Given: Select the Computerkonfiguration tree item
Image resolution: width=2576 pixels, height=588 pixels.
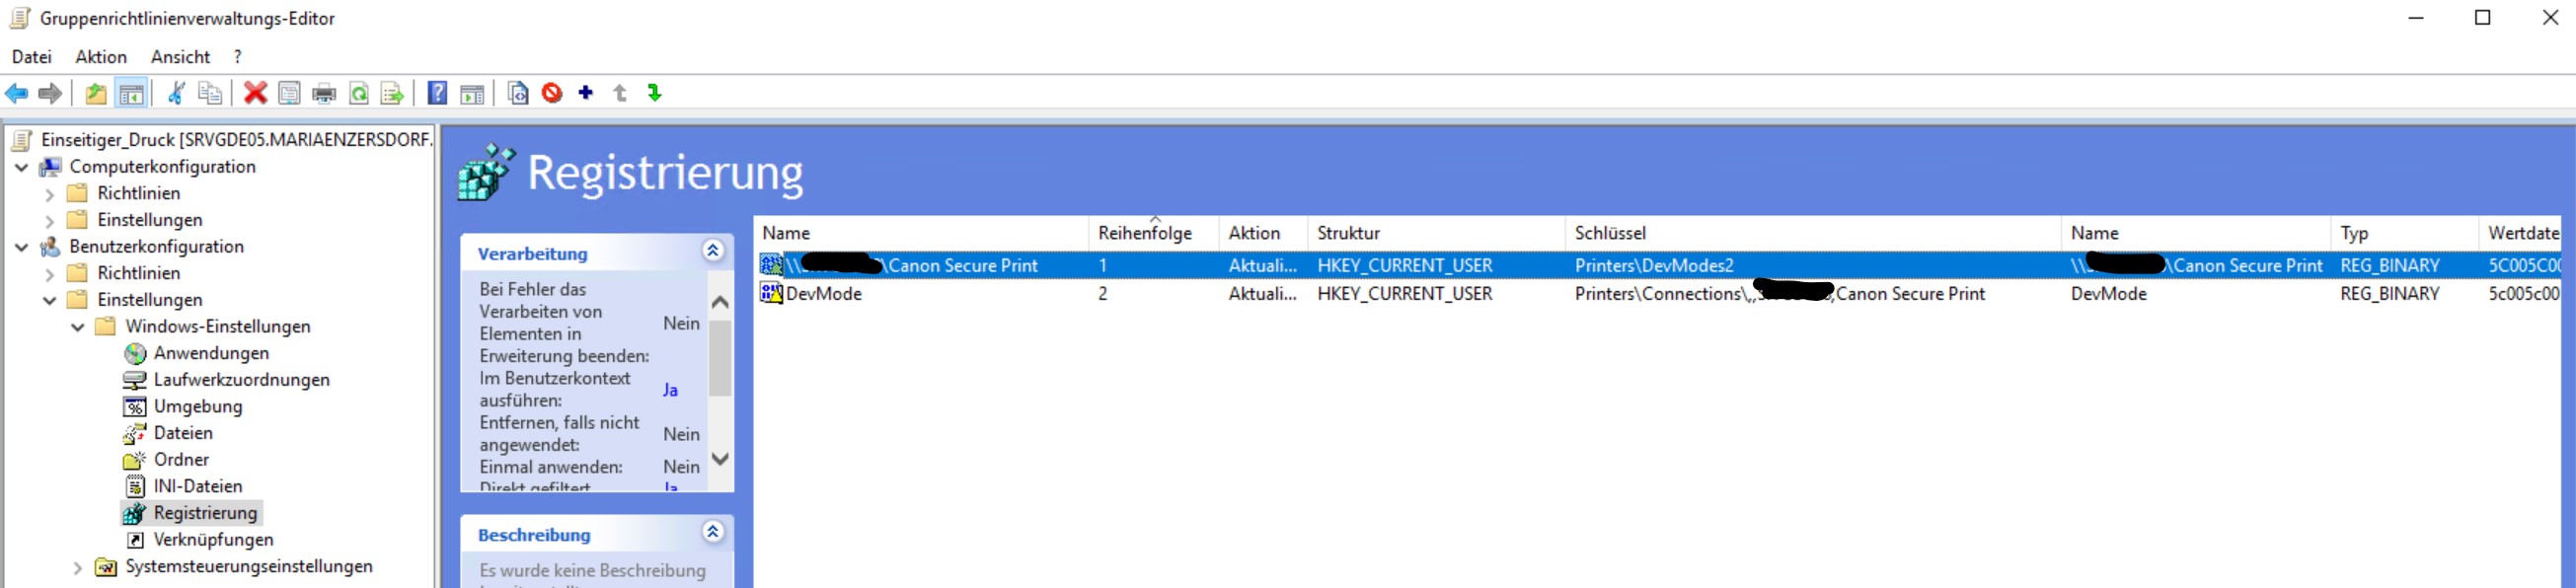Looking at the screenshot, I should (x=162, y=166).
